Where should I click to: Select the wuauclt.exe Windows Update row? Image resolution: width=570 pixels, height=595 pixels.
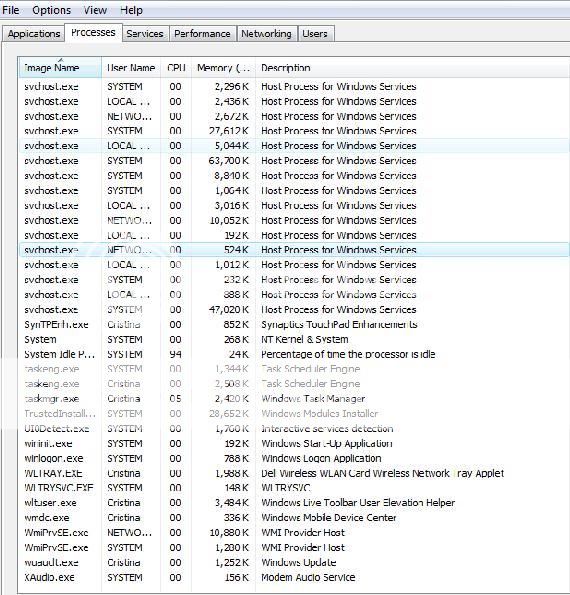294,562
